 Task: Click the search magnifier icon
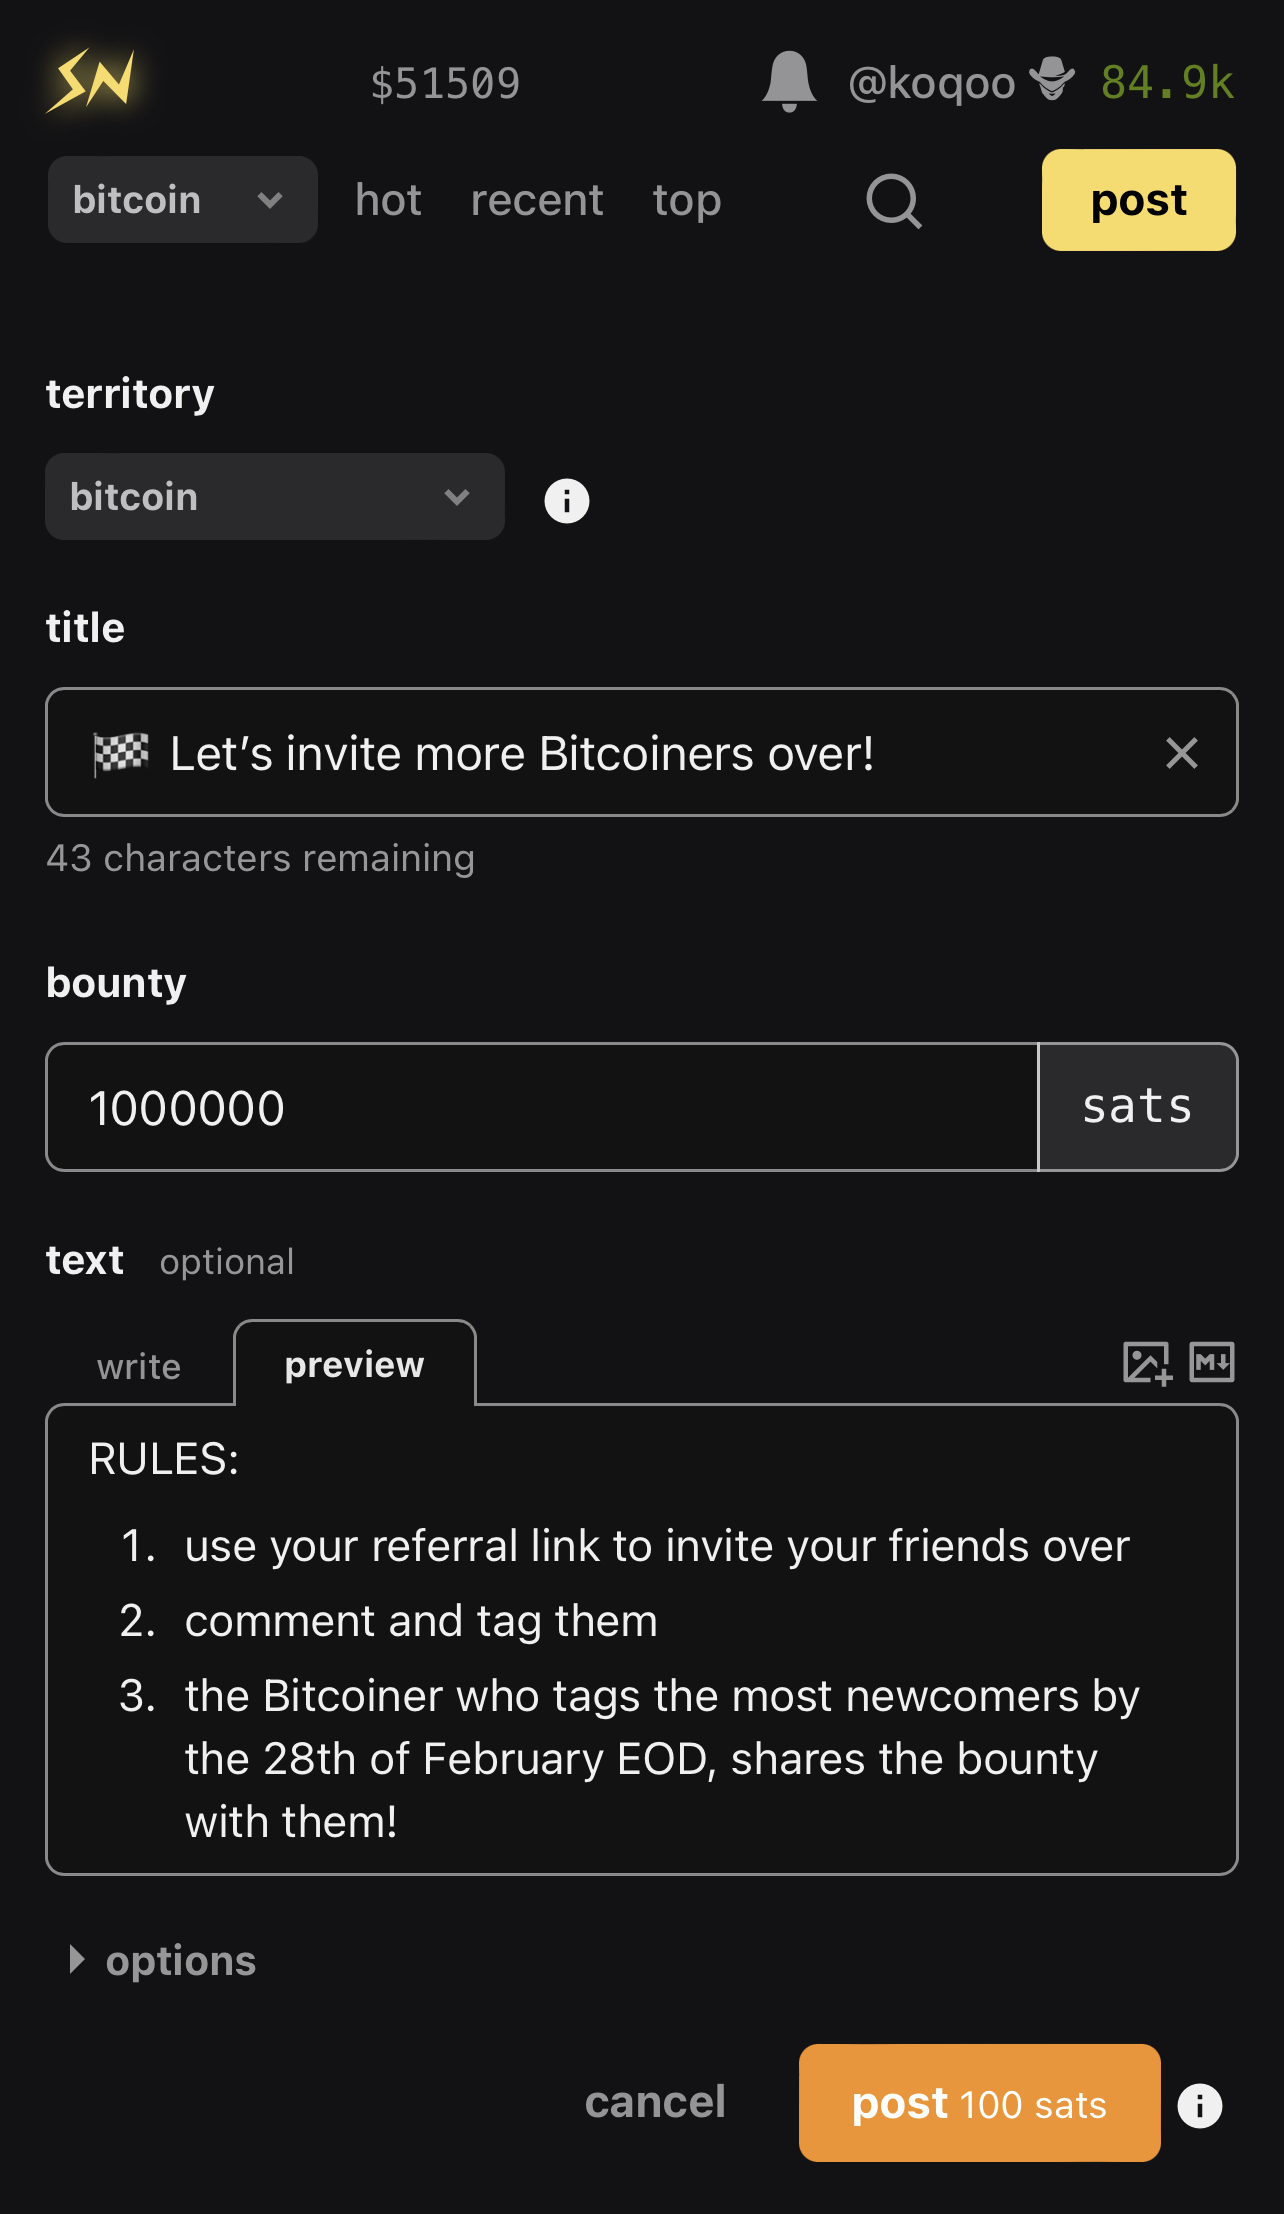(x=893, y=201)
